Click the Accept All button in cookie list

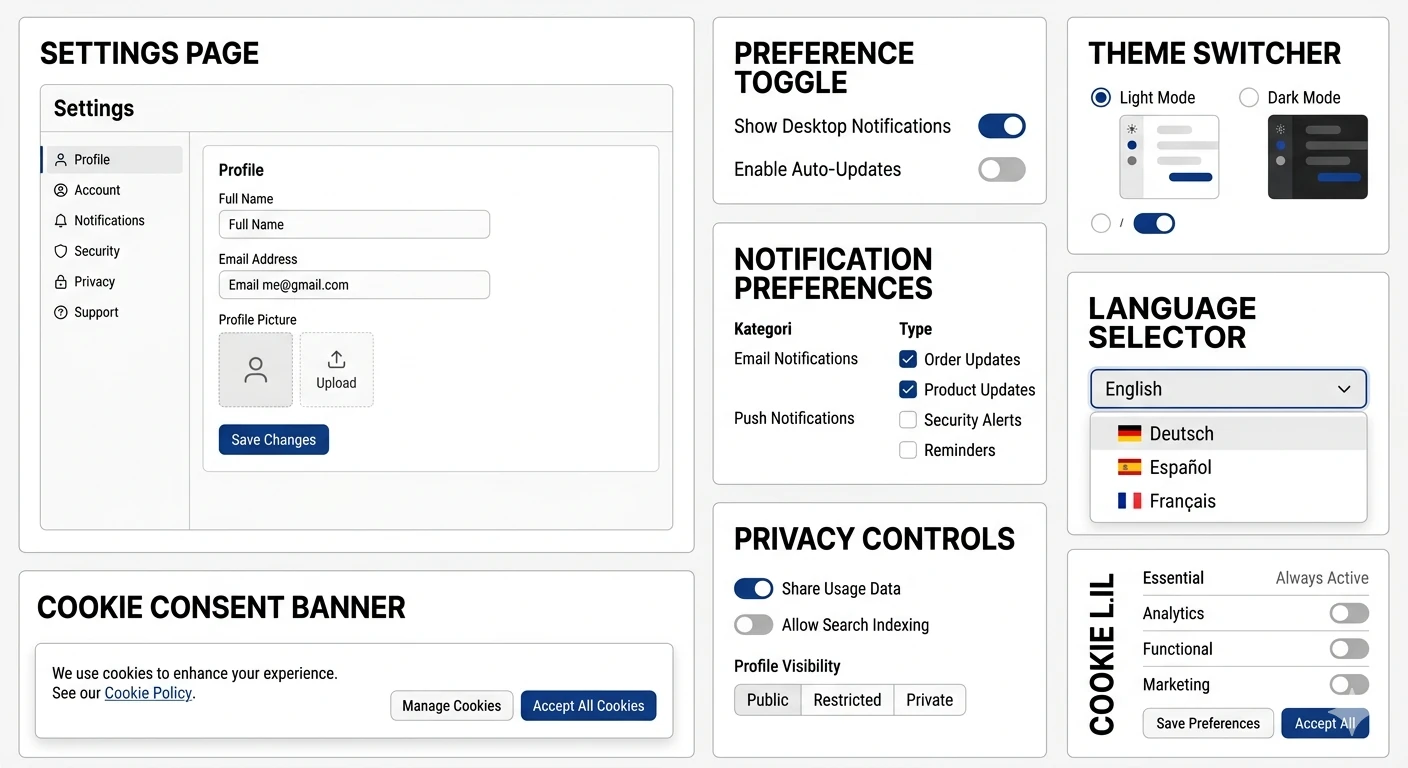click(1325, 723)
